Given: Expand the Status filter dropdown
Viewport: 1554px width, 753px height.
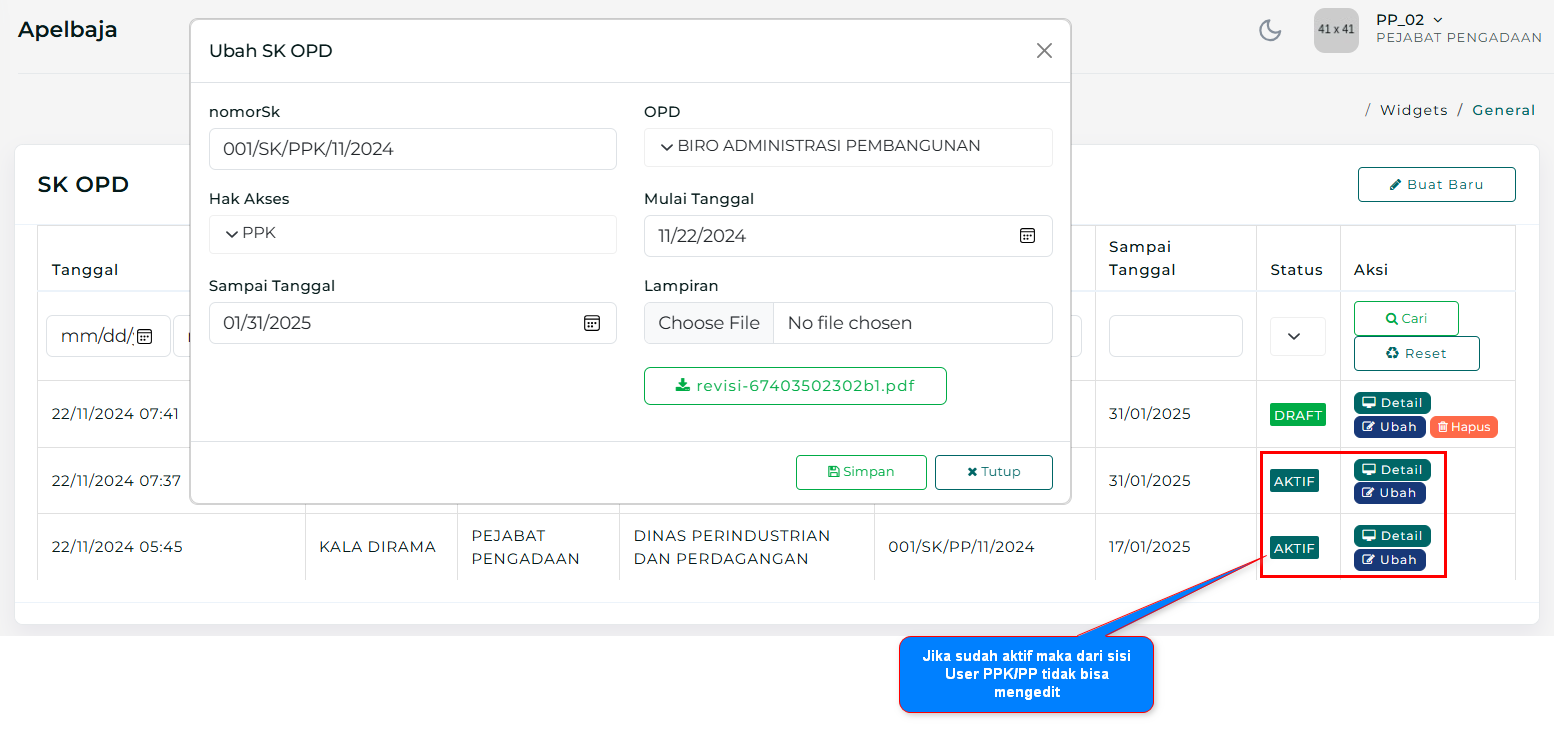Looking at the screenshot, I should coord(1297,337).
